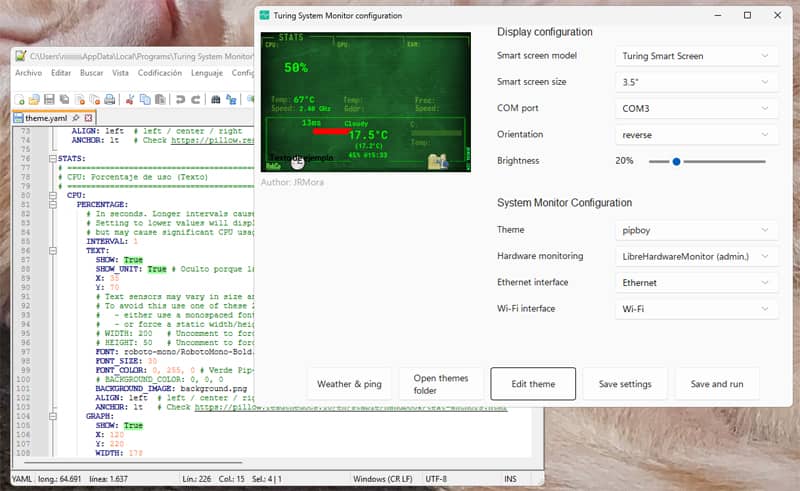Open the Lenguaje menu
800x491 pixels.
click(207, 73)
